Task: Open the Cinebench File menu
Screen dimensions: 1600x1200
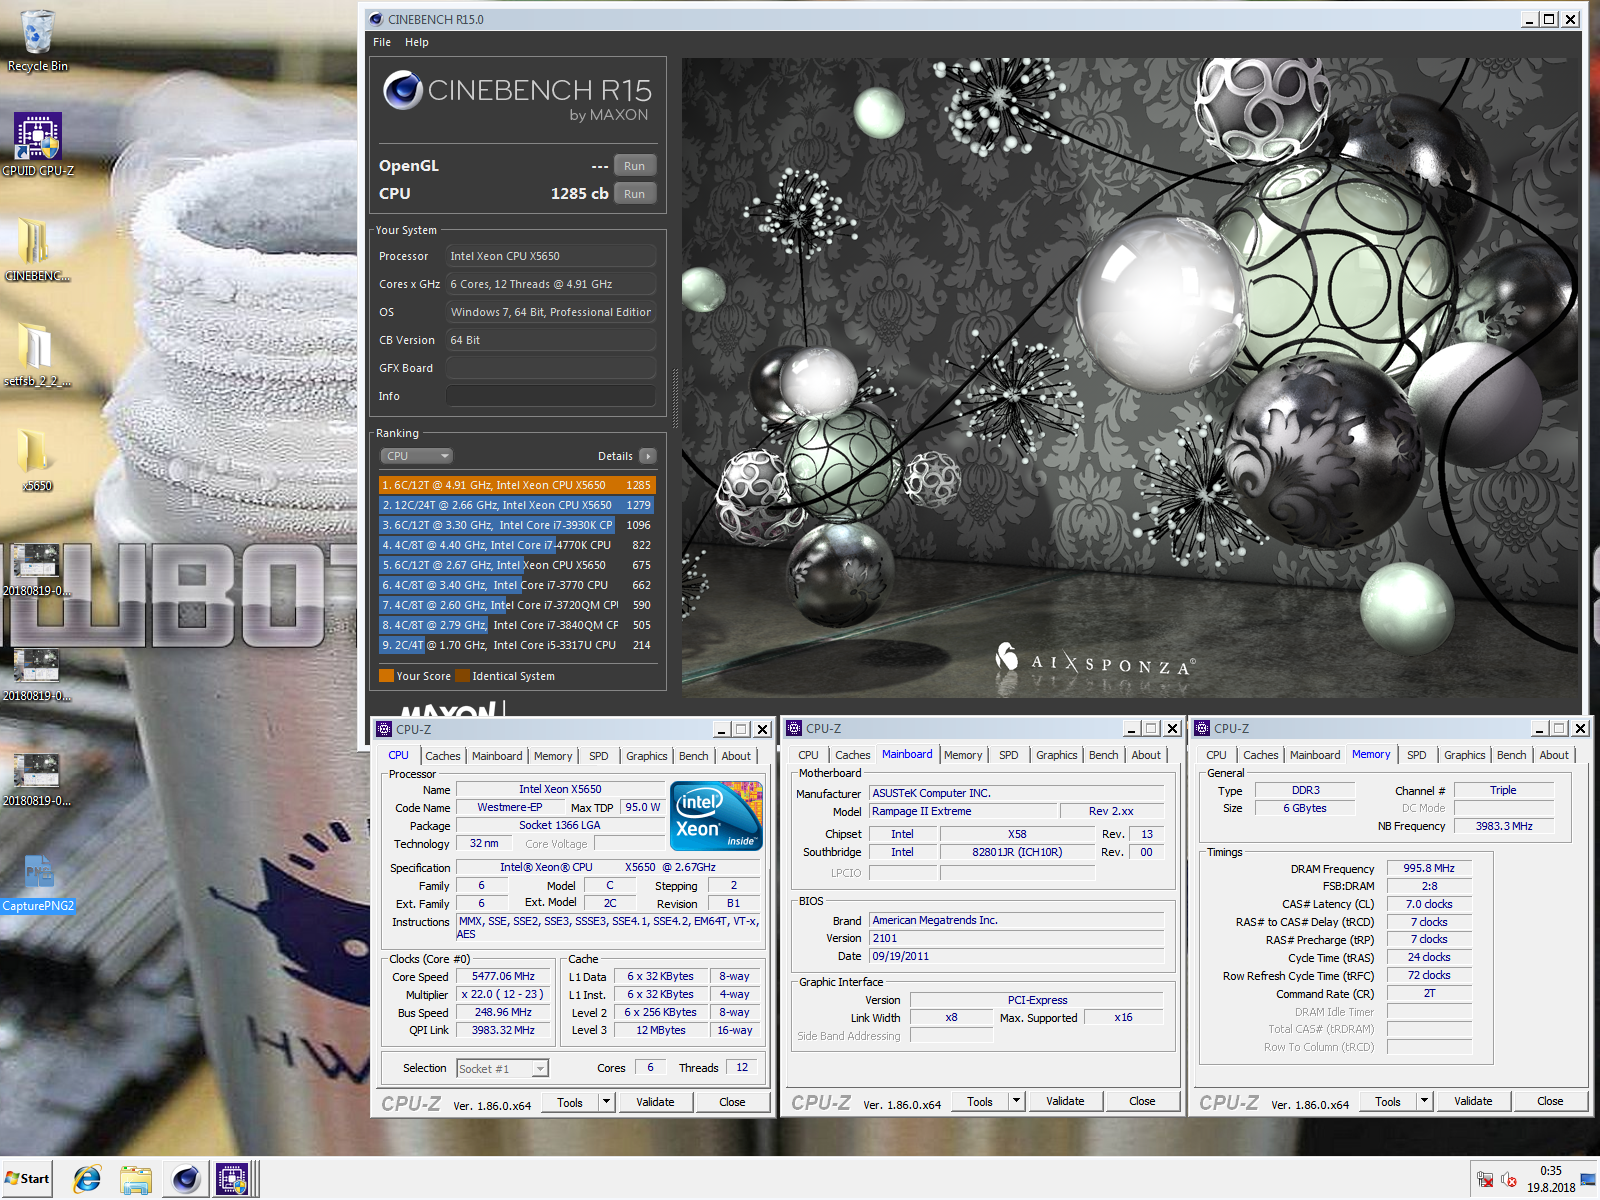Action: click(382, 42)
